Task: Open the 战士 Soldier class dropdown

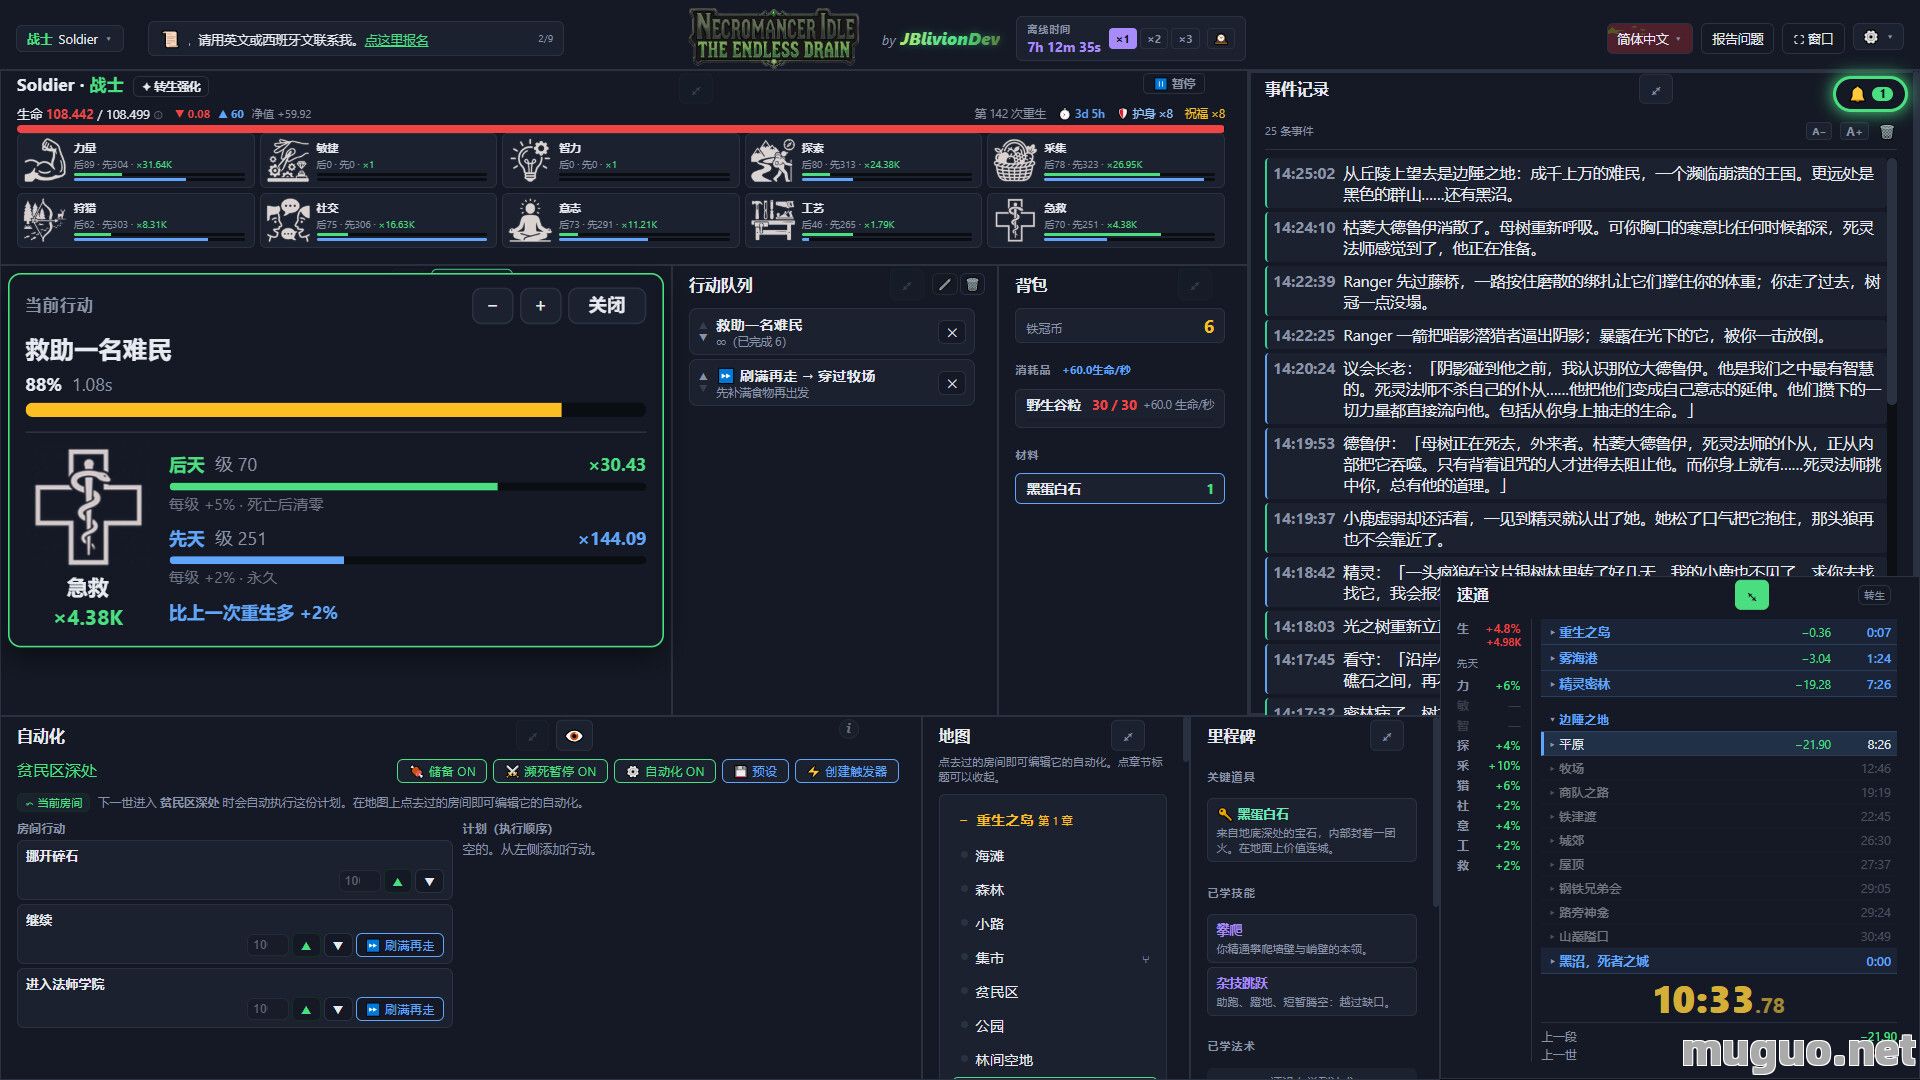Action: pos(69,39)
